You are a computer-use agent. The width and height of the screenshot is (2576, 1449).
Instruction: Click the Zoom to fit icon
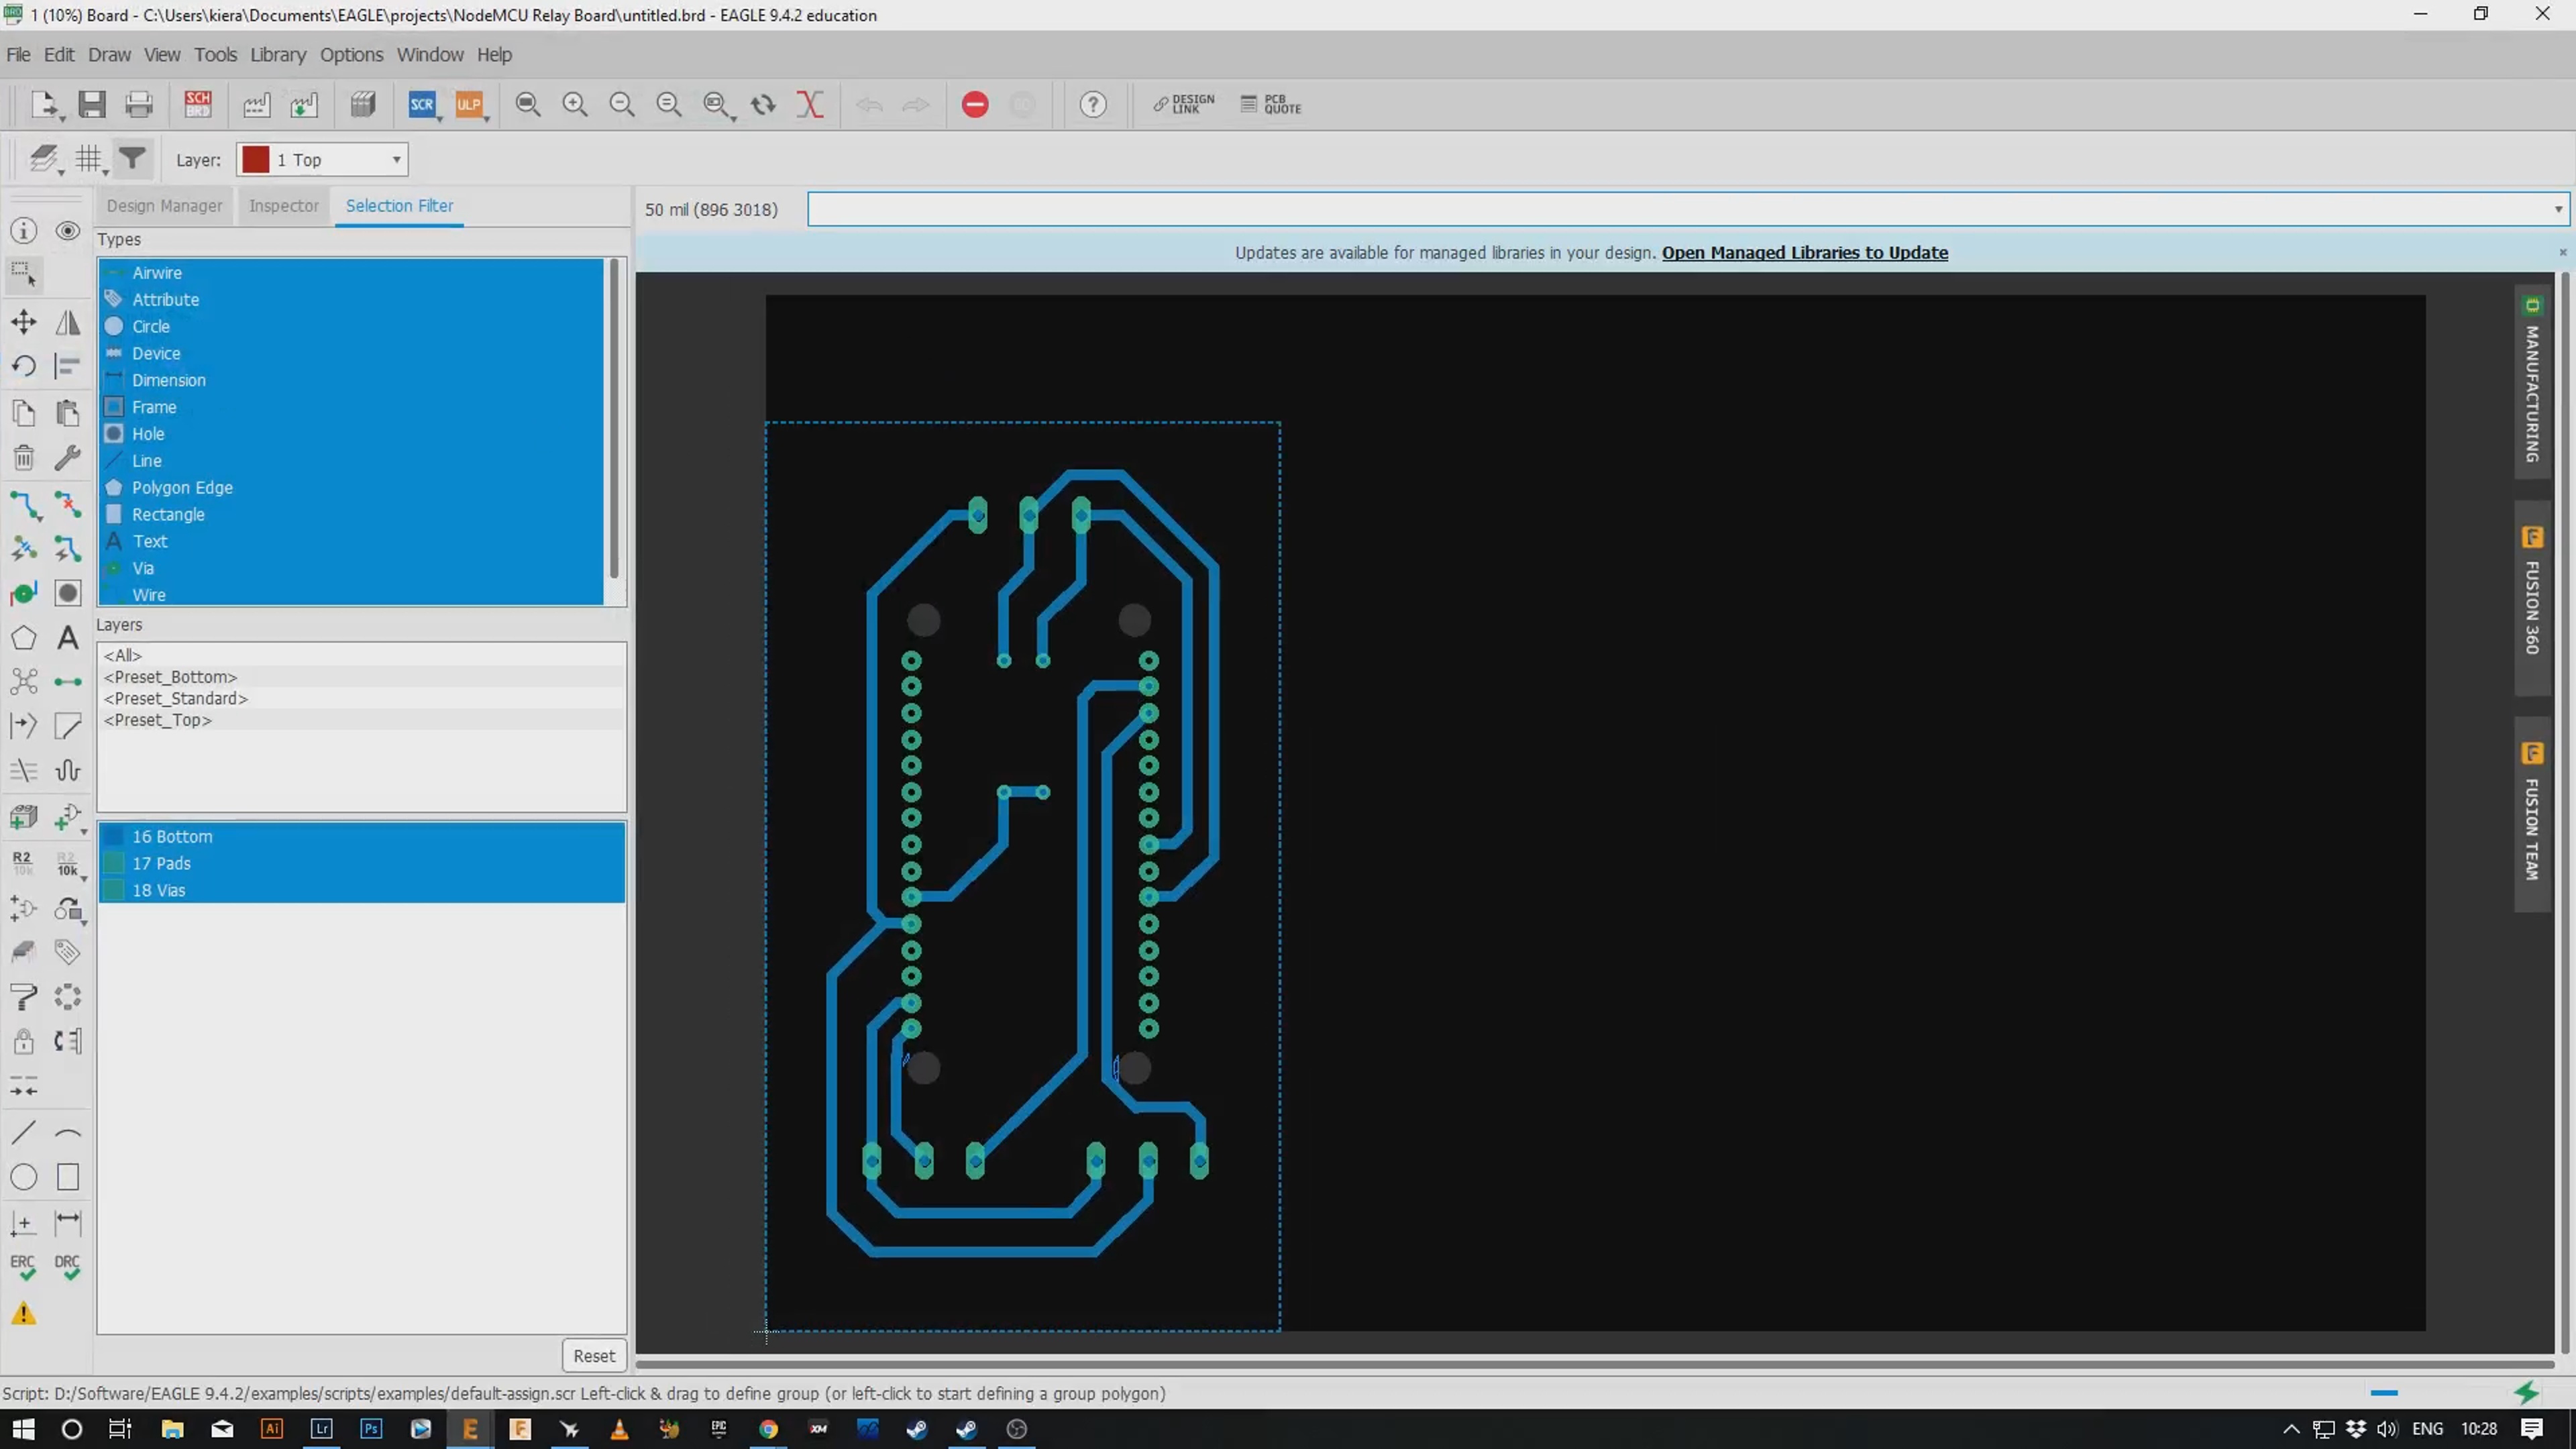click(x=528, y=105)
